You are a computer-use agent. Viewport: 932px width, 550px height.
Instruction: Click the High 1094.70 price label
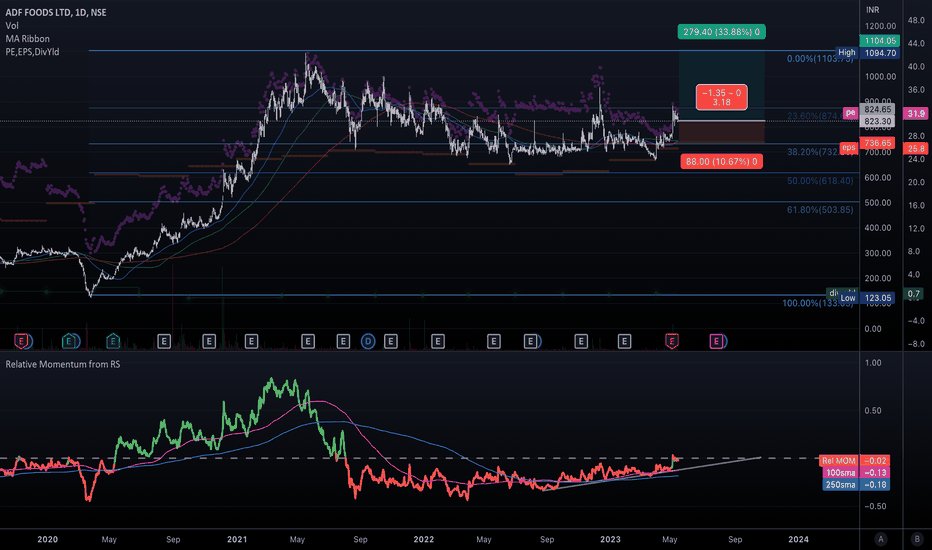(x=867, y=53)
